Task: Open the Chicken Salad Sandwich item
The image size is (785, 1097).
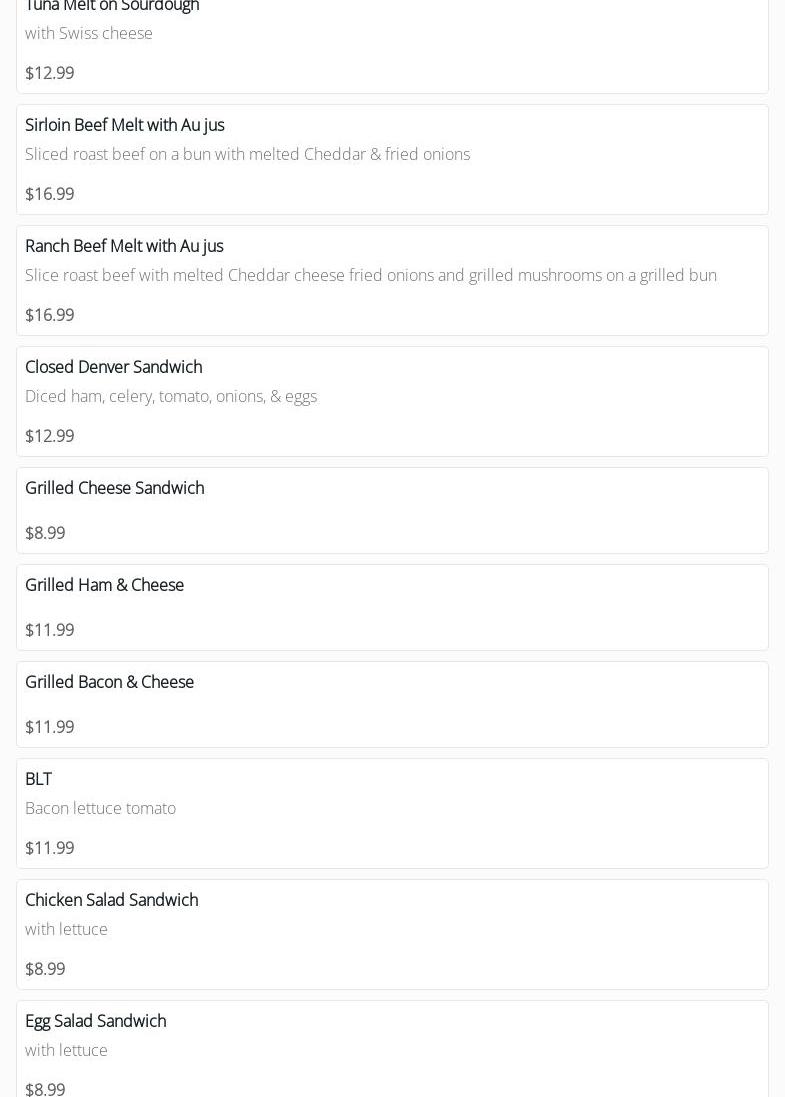Action: [x=111, y=900]
